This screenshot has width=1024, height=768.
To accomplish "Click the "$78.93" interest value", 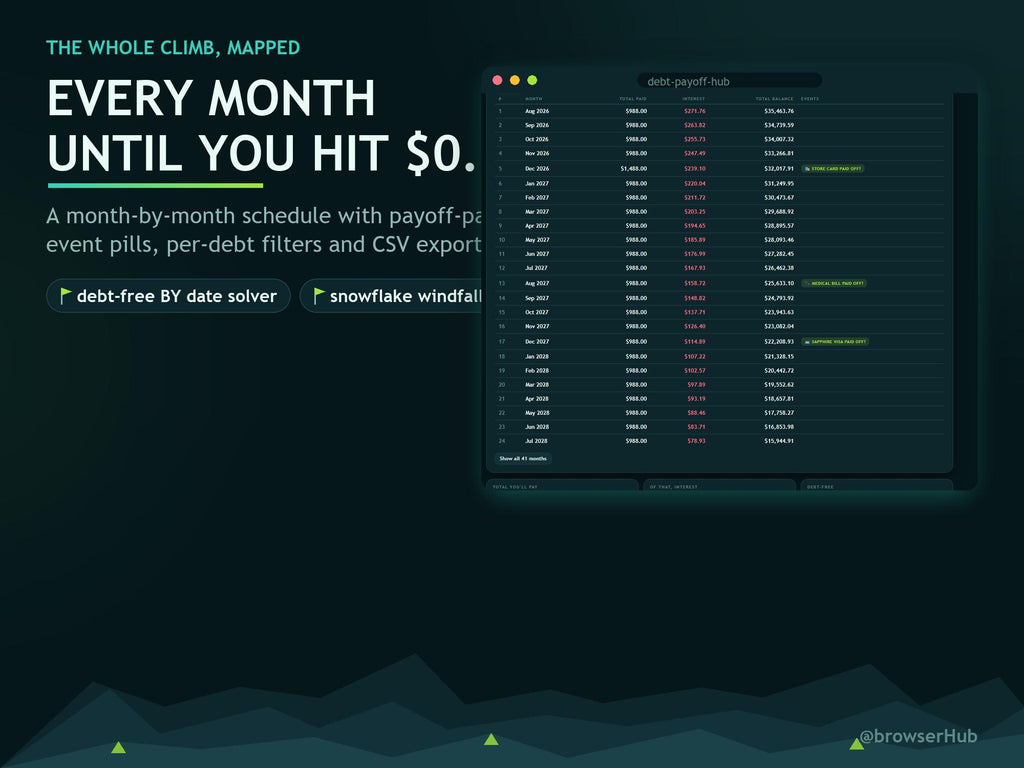I will pos(696,441).
